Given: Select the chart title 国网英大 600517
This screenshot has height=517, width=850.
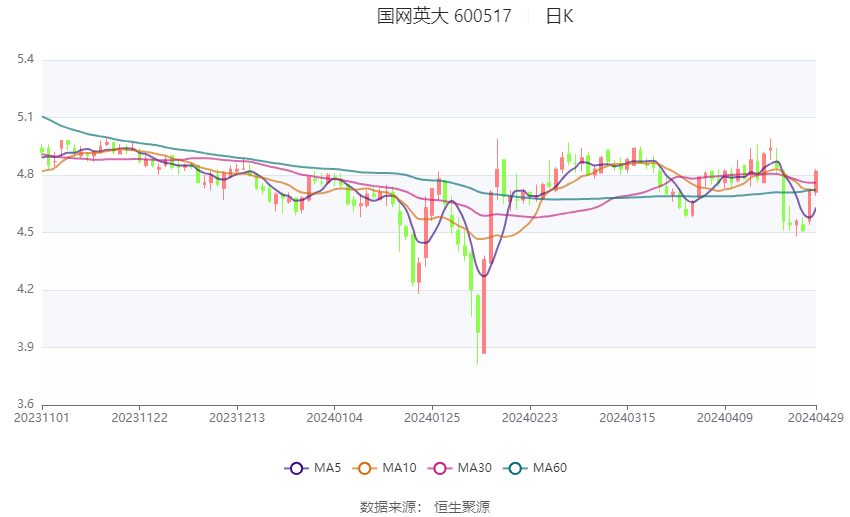Looking at the screenshot, I should coord(444,16).
